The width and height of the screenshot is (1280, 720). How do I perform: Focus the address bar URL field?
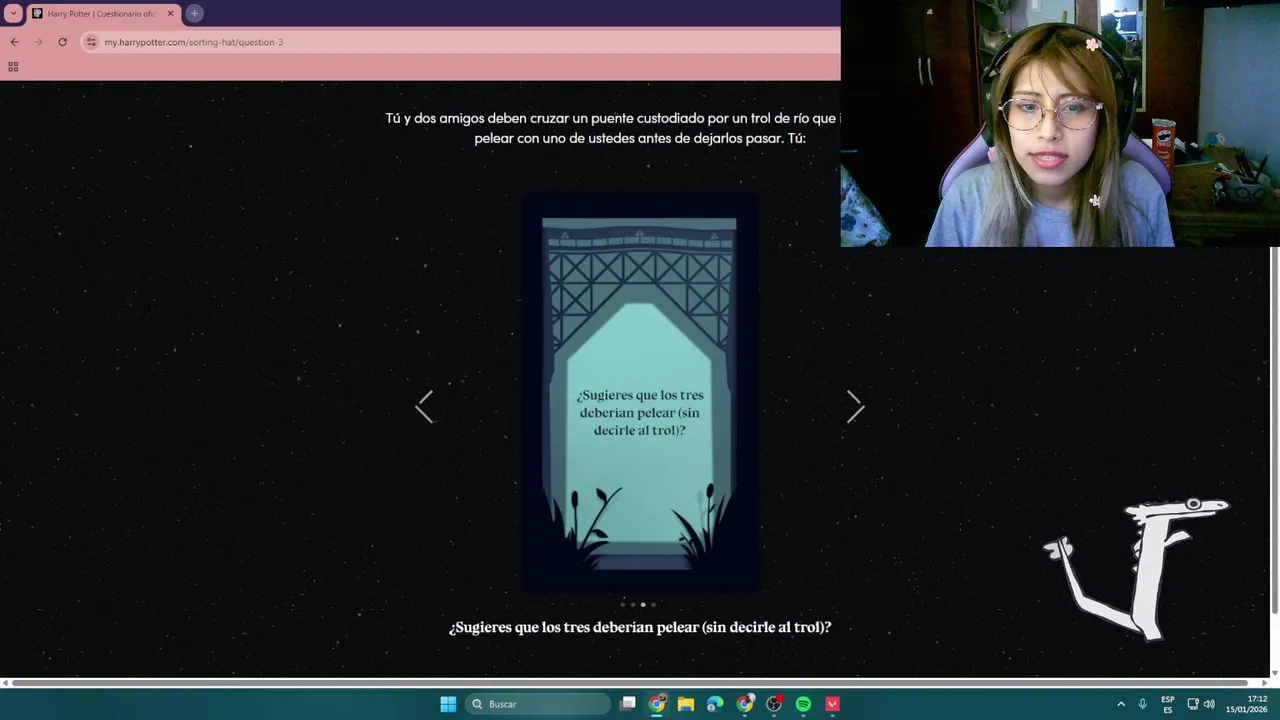click(x=460, y=42)
